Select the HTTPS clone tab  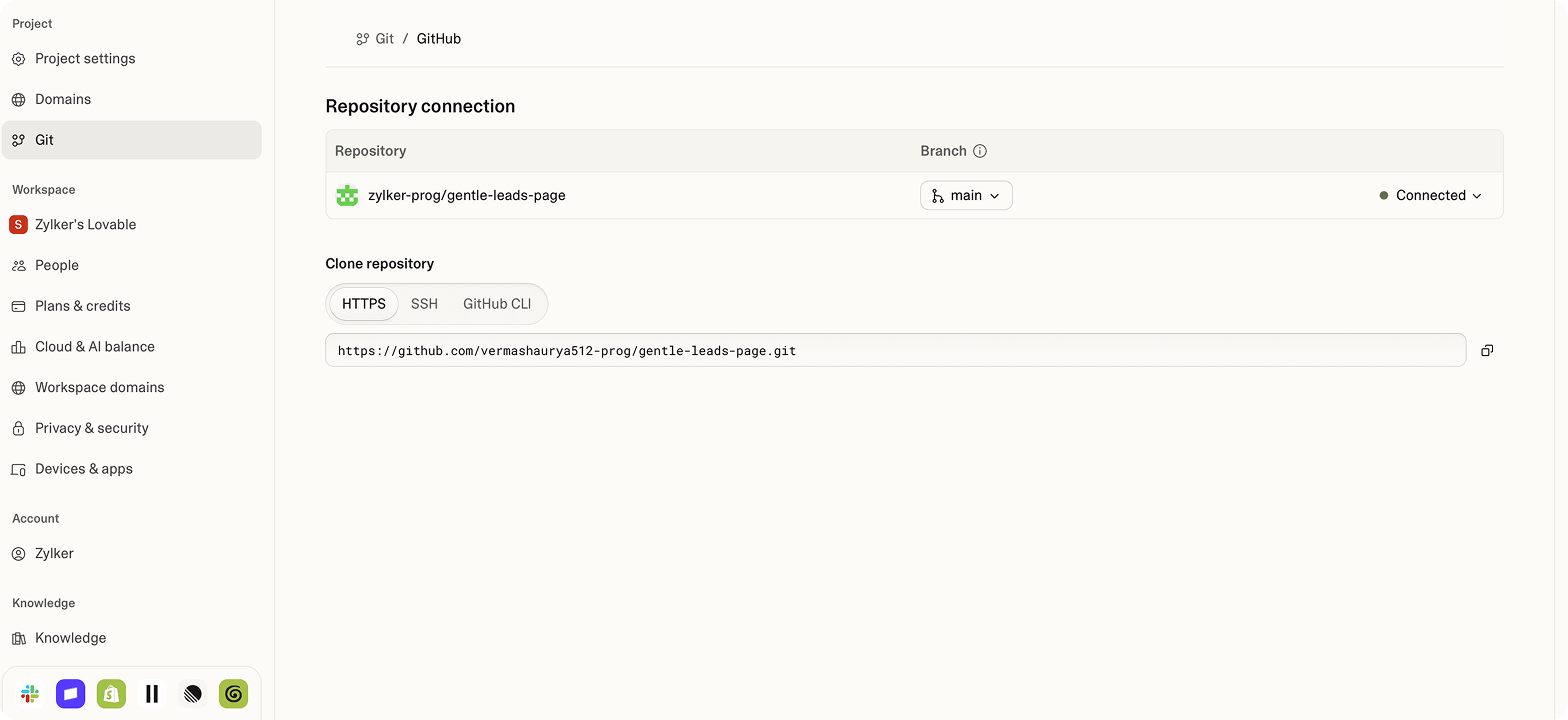coord(364,304)
